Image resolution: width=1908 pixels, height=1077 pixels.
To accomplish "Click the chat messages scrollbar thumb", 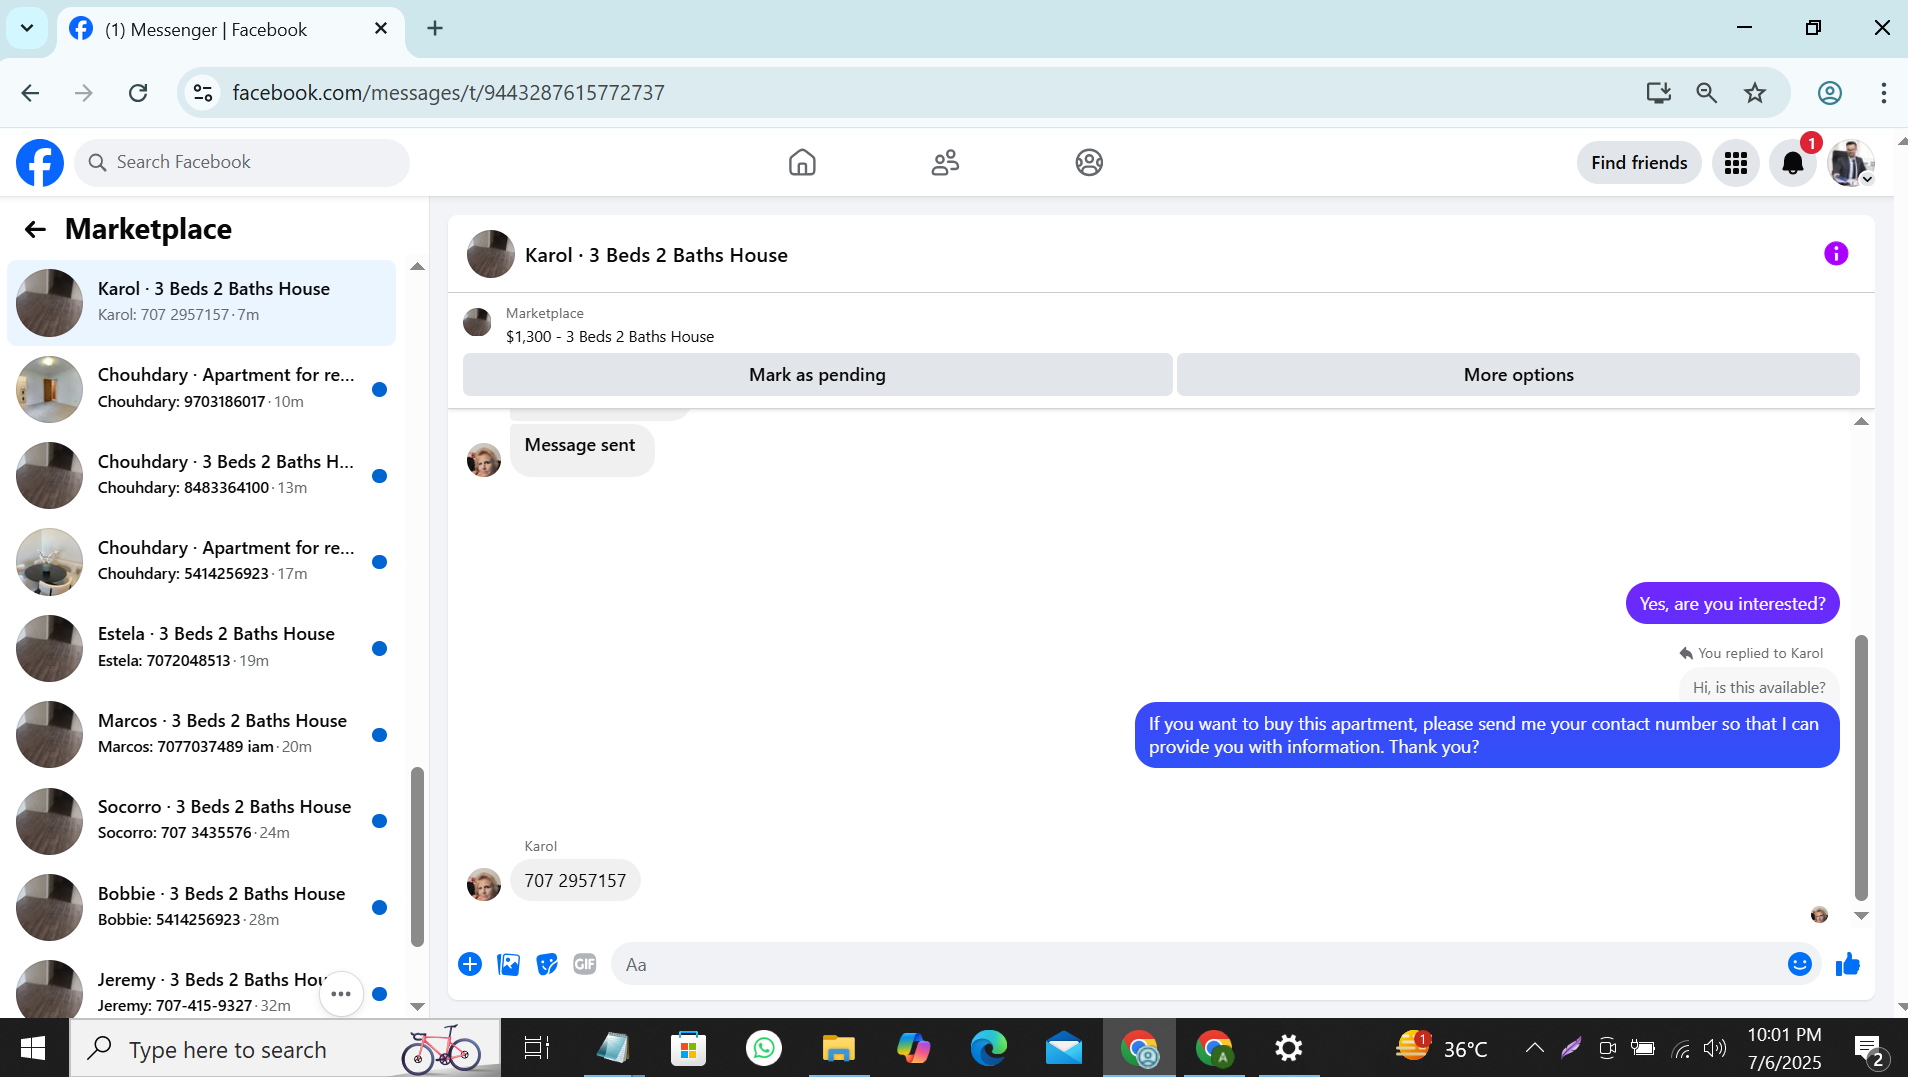I will pos(1861,767).
